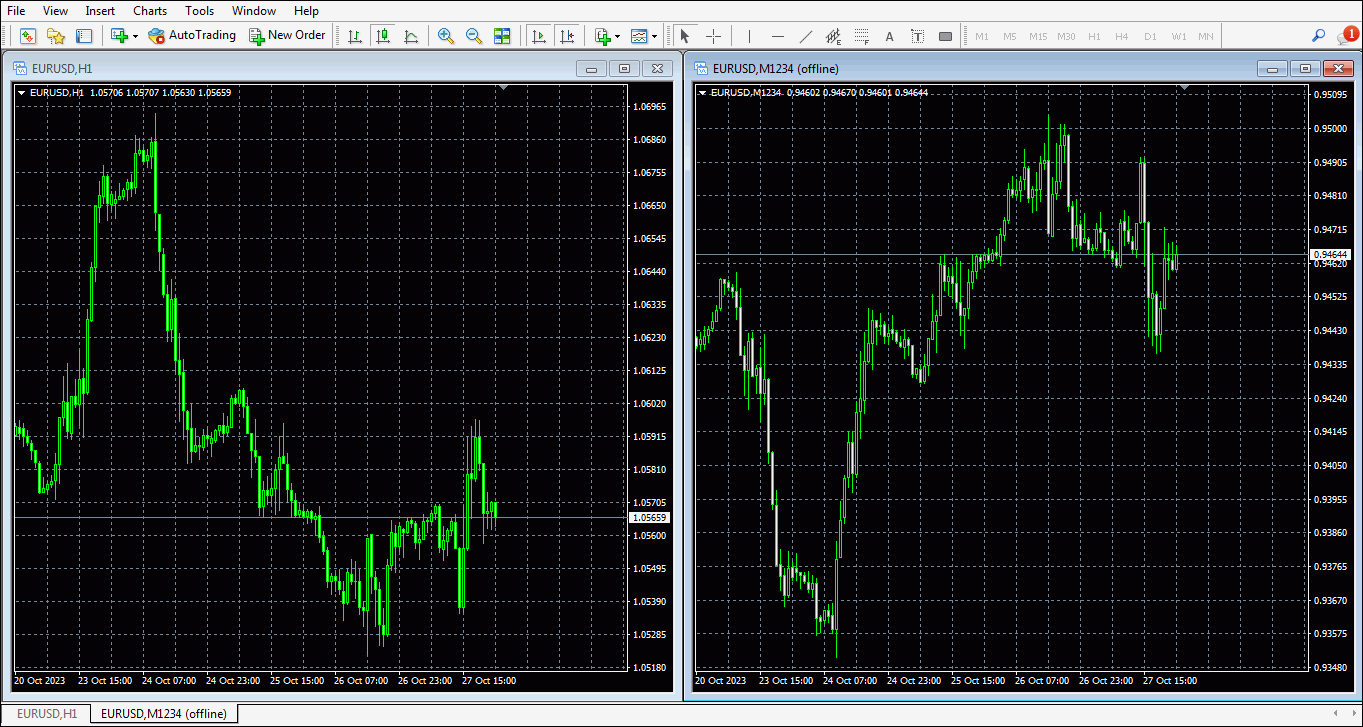
Task: Select the M30 timeframe button
Action: point(1066,36)
